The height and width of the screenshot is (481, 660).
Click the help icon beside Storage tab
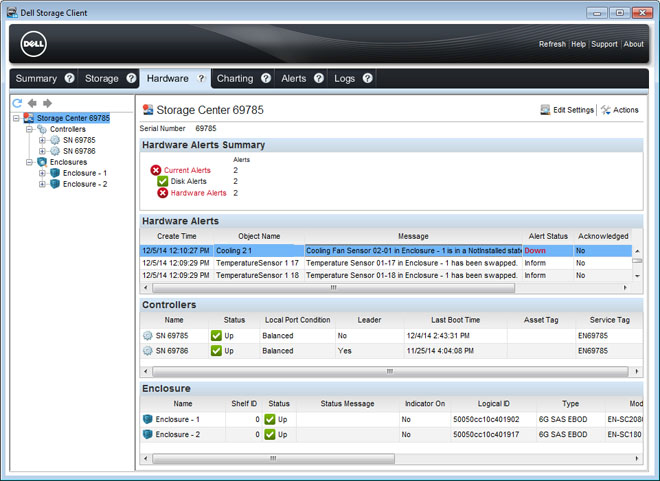131,78
